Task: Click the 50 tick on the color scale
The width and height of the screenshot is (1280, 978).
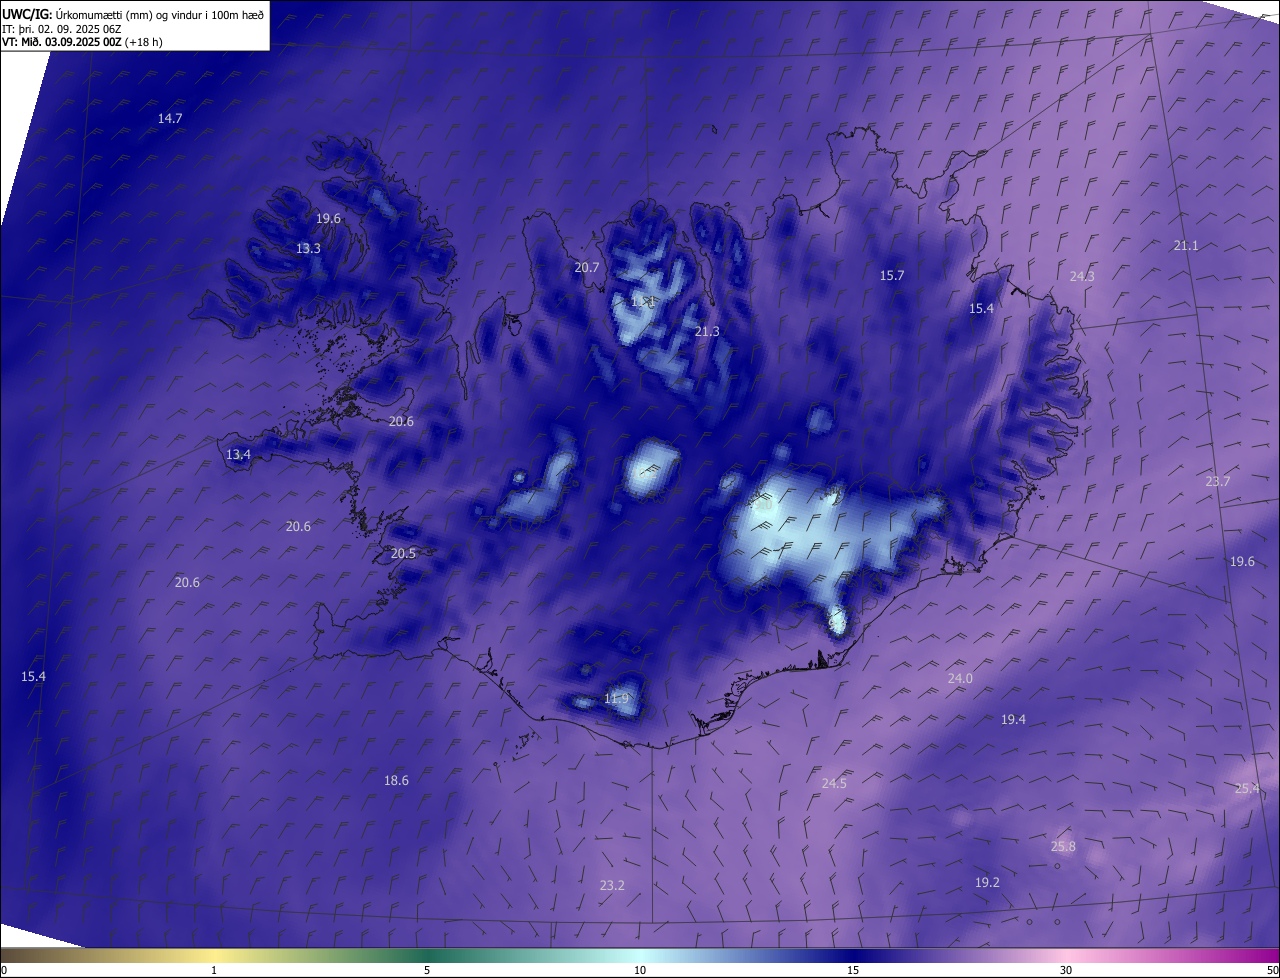Action: point(1272,970)
